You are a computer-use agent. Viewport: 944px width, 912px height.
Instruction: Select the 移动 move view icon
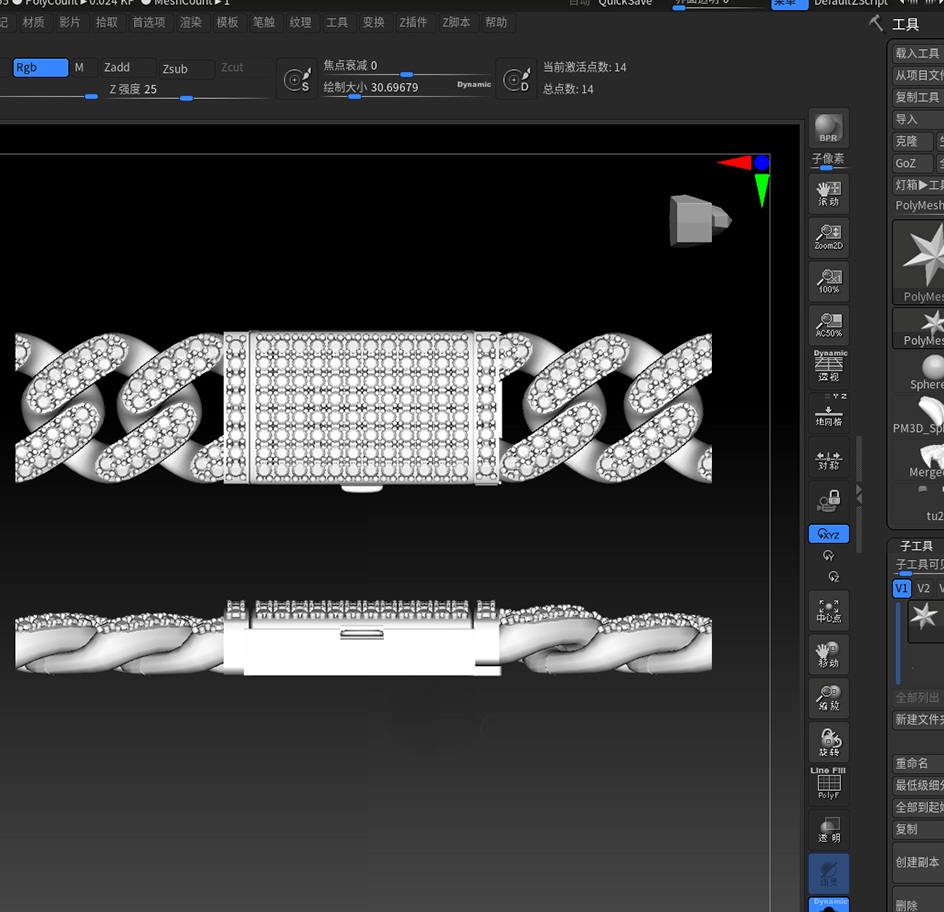click(x=828, y=655)
